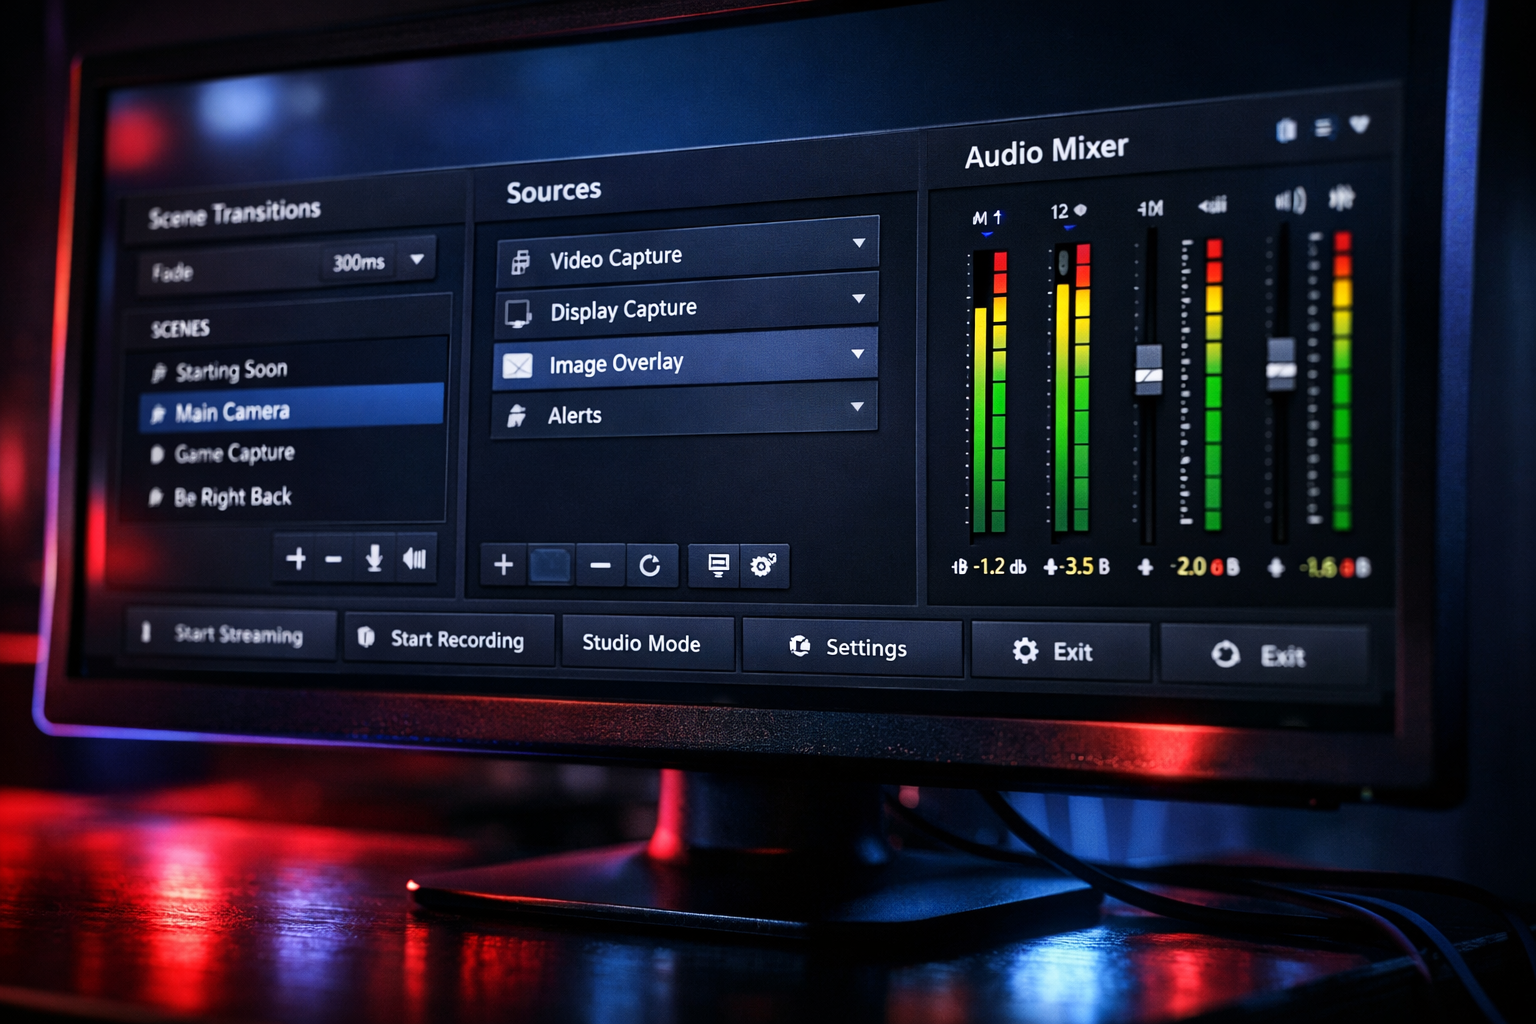Click the waveform icon at mixer's far right

(1341, 198)
